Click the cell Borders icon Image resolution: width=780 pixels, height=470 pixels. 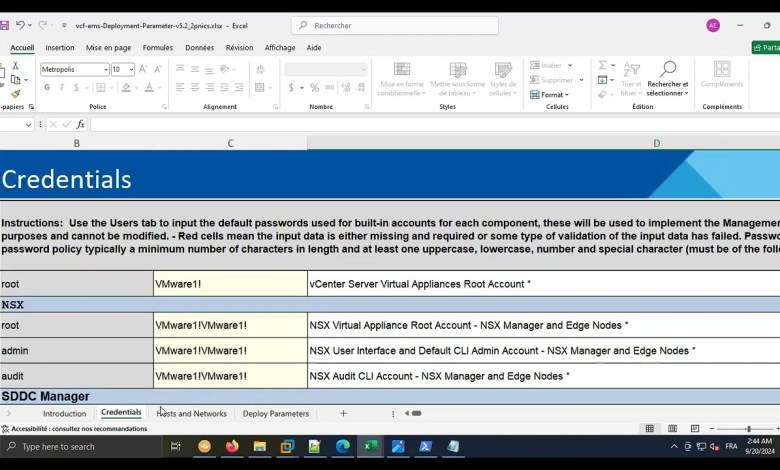101,88
